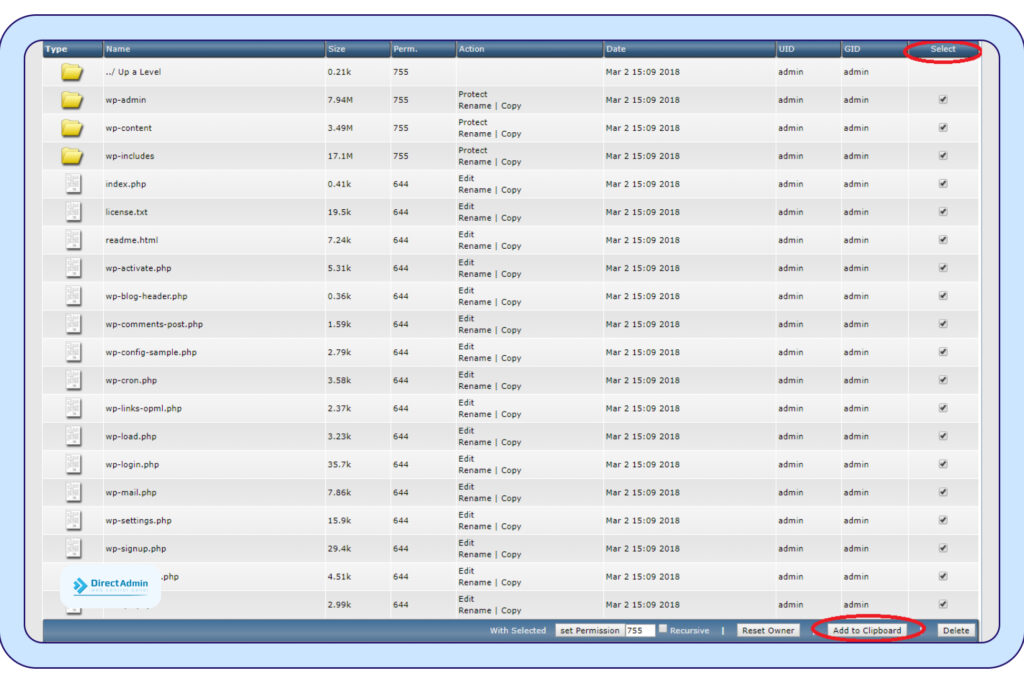The height and width of the screenshot is (683, 1024).
Task: Click the set Permission button
Action: [590, 631]
